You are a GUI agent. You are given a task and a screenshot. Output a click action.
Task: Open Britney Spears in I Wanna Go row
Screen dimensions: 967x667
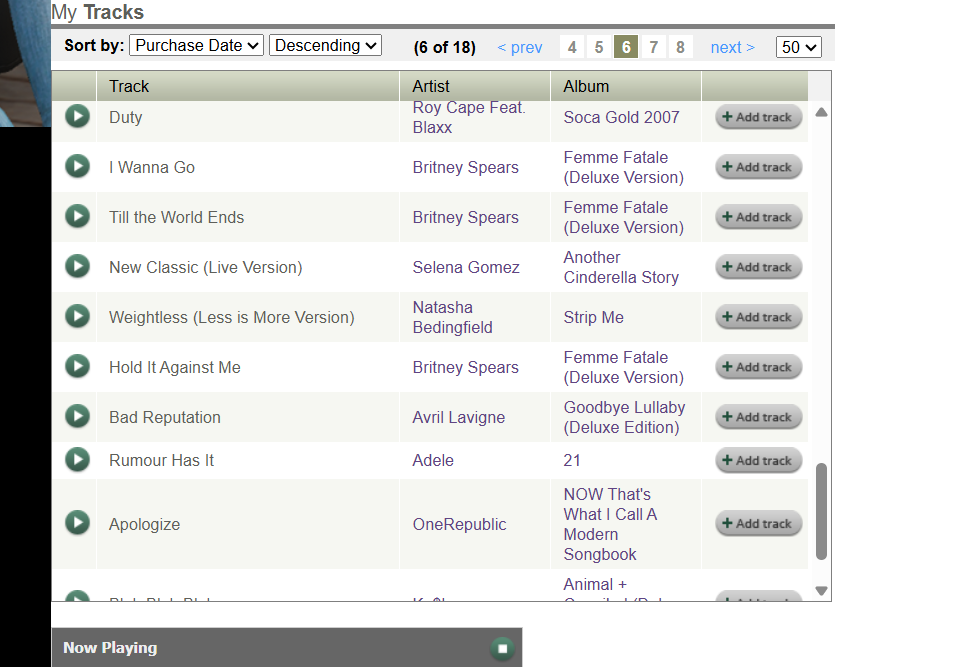point(465,167)
